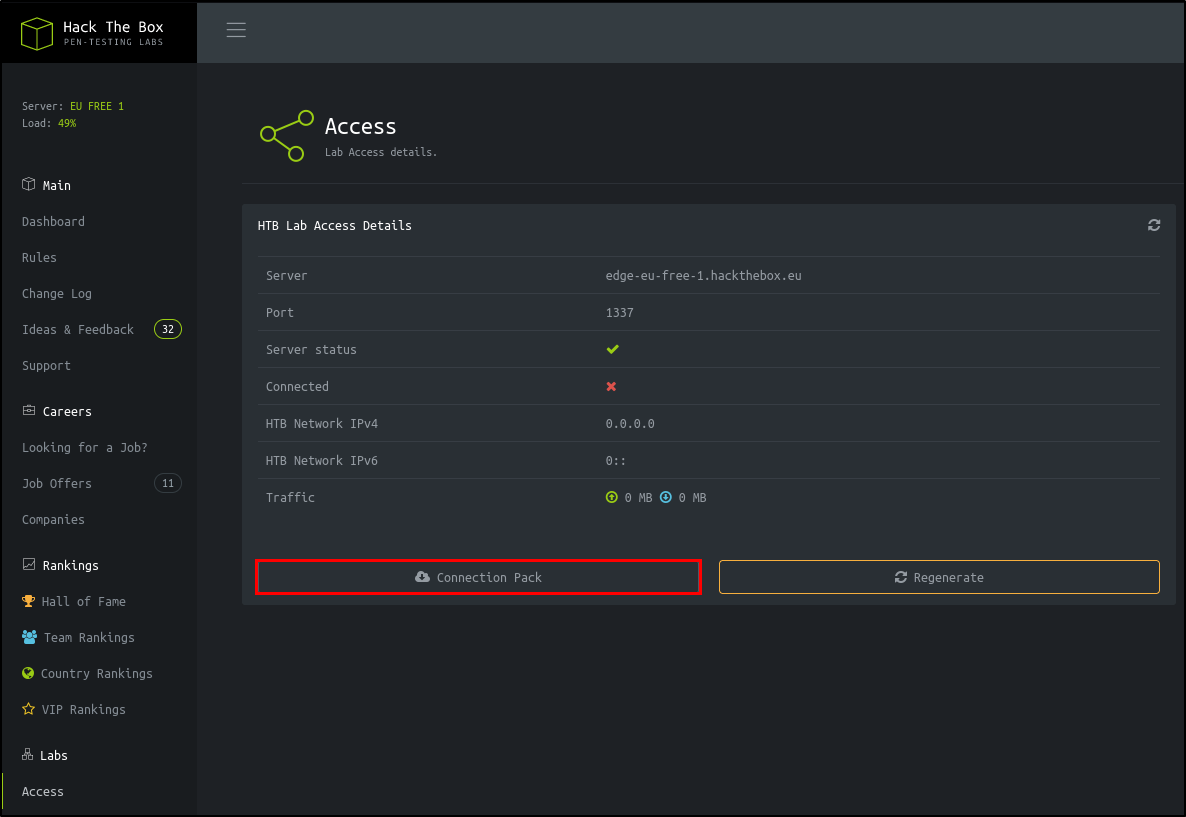Click the Connected row label
Image resolution: width=1186 pixels, height=817 pixels.
click(x=297, y=387)
